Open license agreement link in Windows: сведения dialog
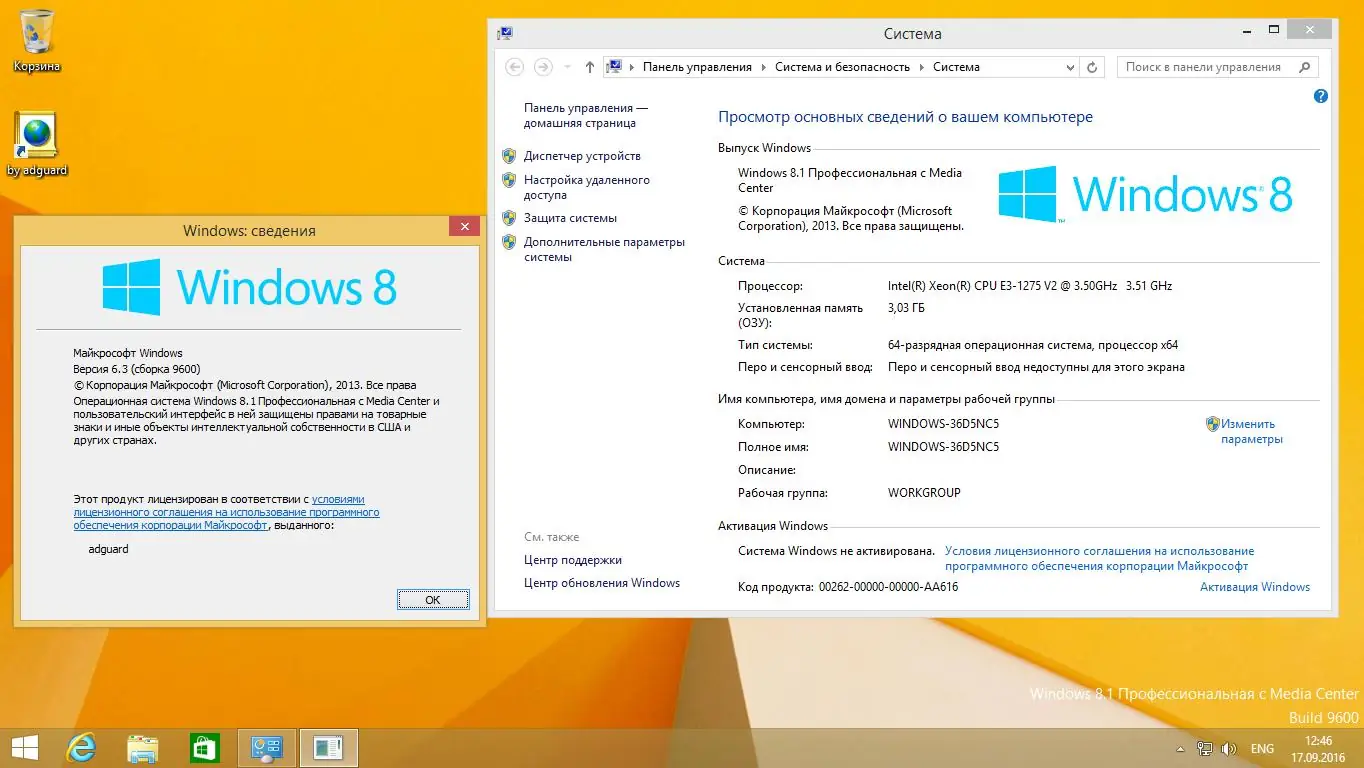Viewport: 1364px width, 768px height. [x=226, y=512]
